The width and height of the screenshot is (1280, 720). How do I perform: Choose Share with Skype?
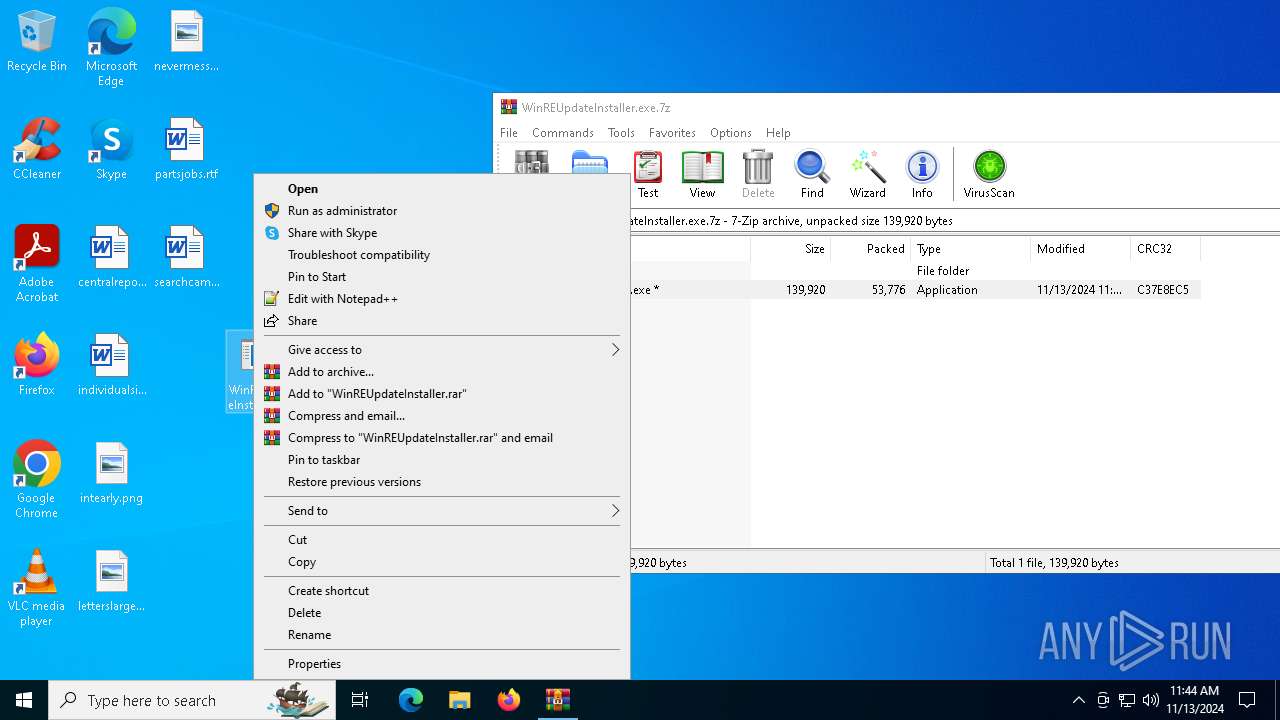click(x=442, y=233)
